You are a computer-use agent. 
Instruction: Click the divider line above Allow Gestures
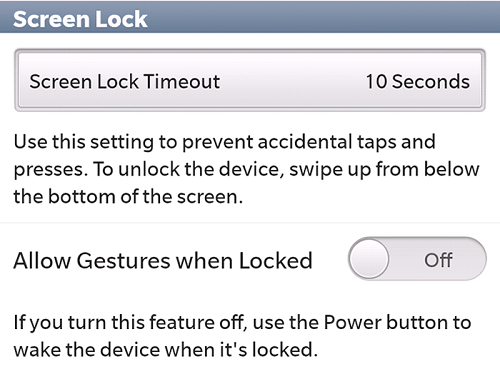click(x=250, y=222)
